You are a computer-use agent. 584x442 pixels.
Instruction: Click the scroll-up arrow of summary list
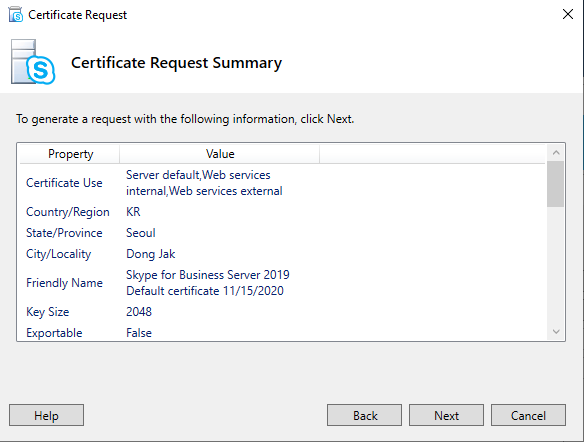point(556,152)
